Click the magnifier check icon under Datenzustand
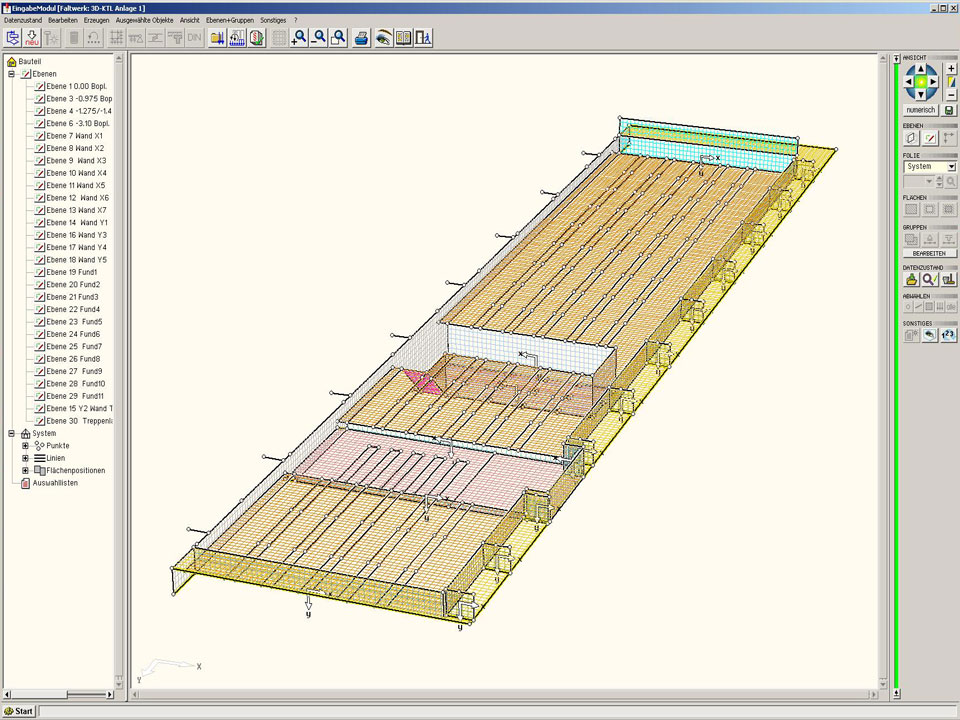960x720 pixels. 929,280
